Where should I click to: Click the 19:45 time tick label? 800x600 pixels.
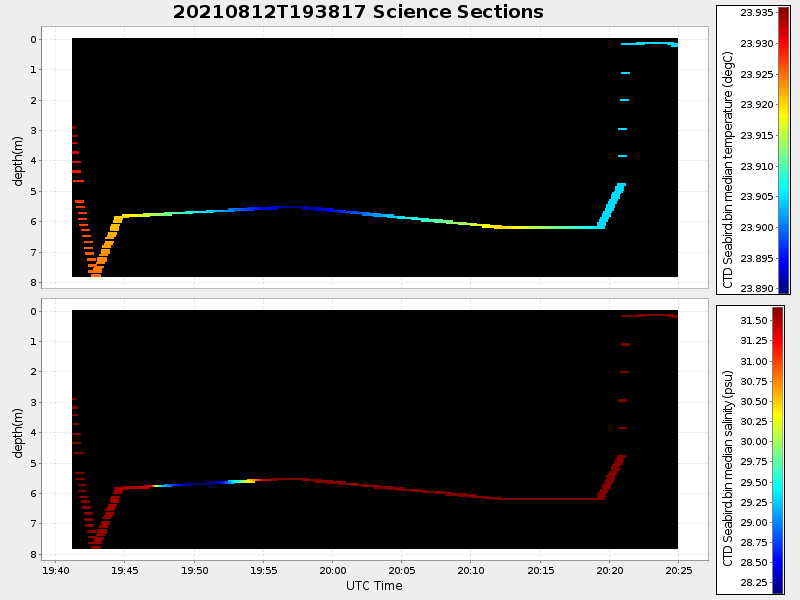click(x=125, y=570)
